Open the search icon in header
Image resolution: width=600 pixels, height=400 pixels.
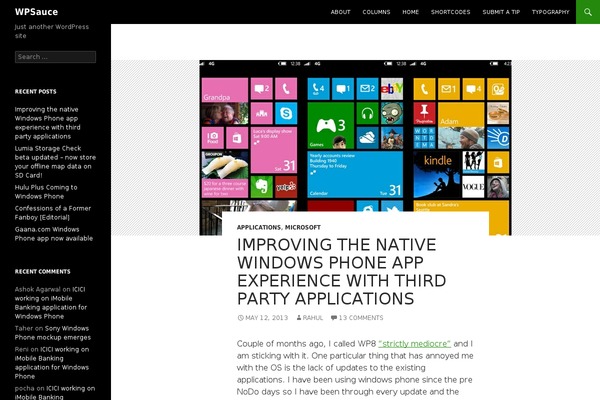click(588, 12)
